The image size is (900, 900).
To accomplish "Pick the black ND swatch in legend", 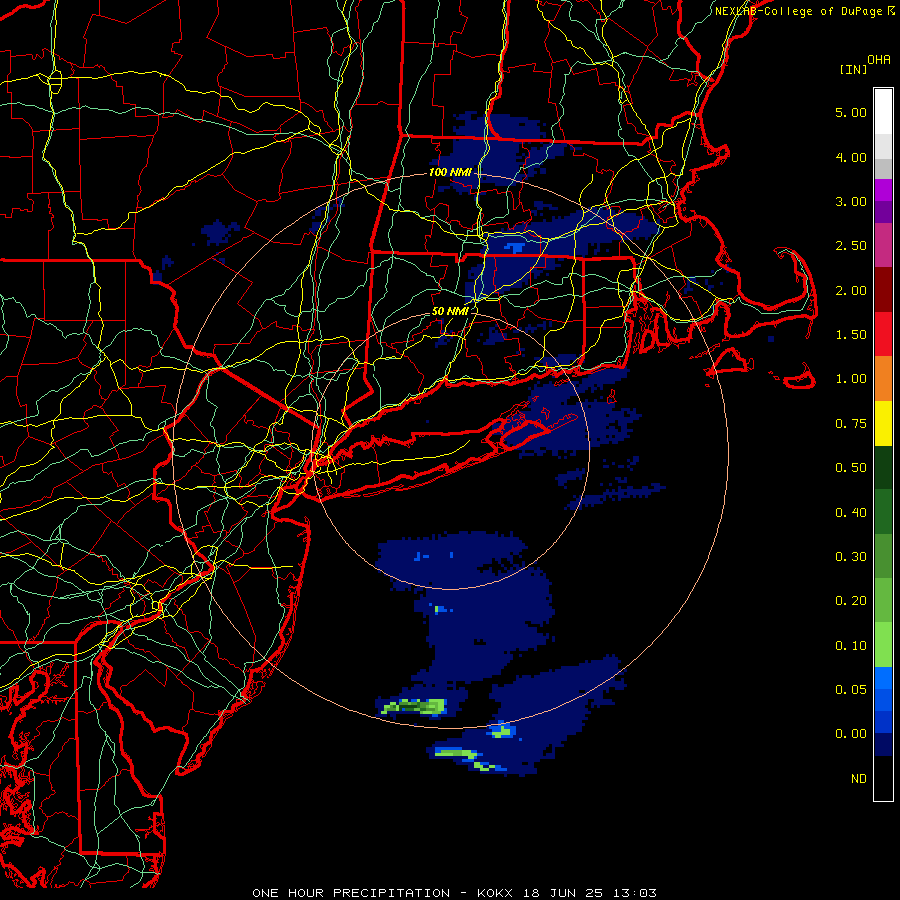I will coord(883,778).
